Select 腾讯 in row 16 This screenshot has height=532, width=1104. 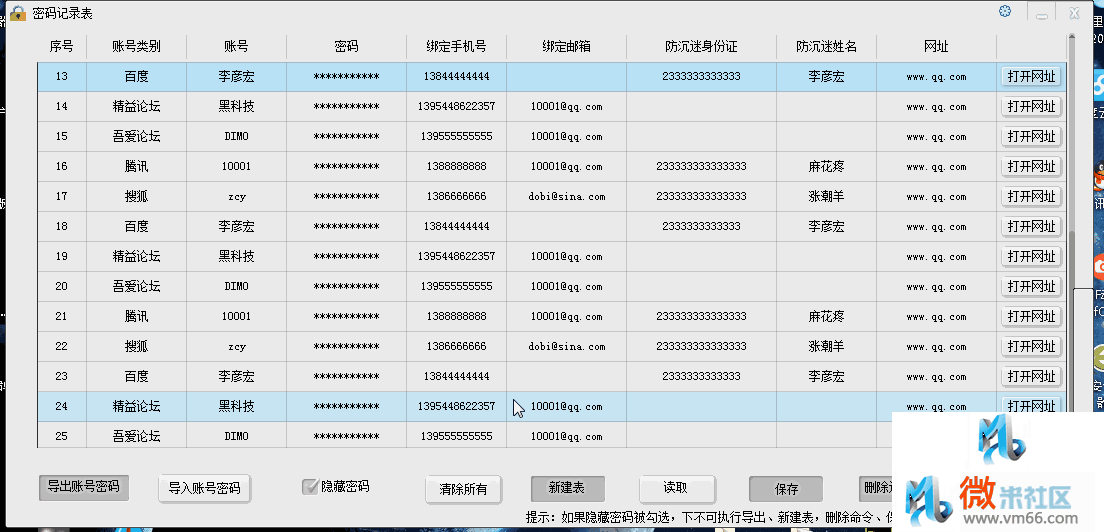pos(137,167)
